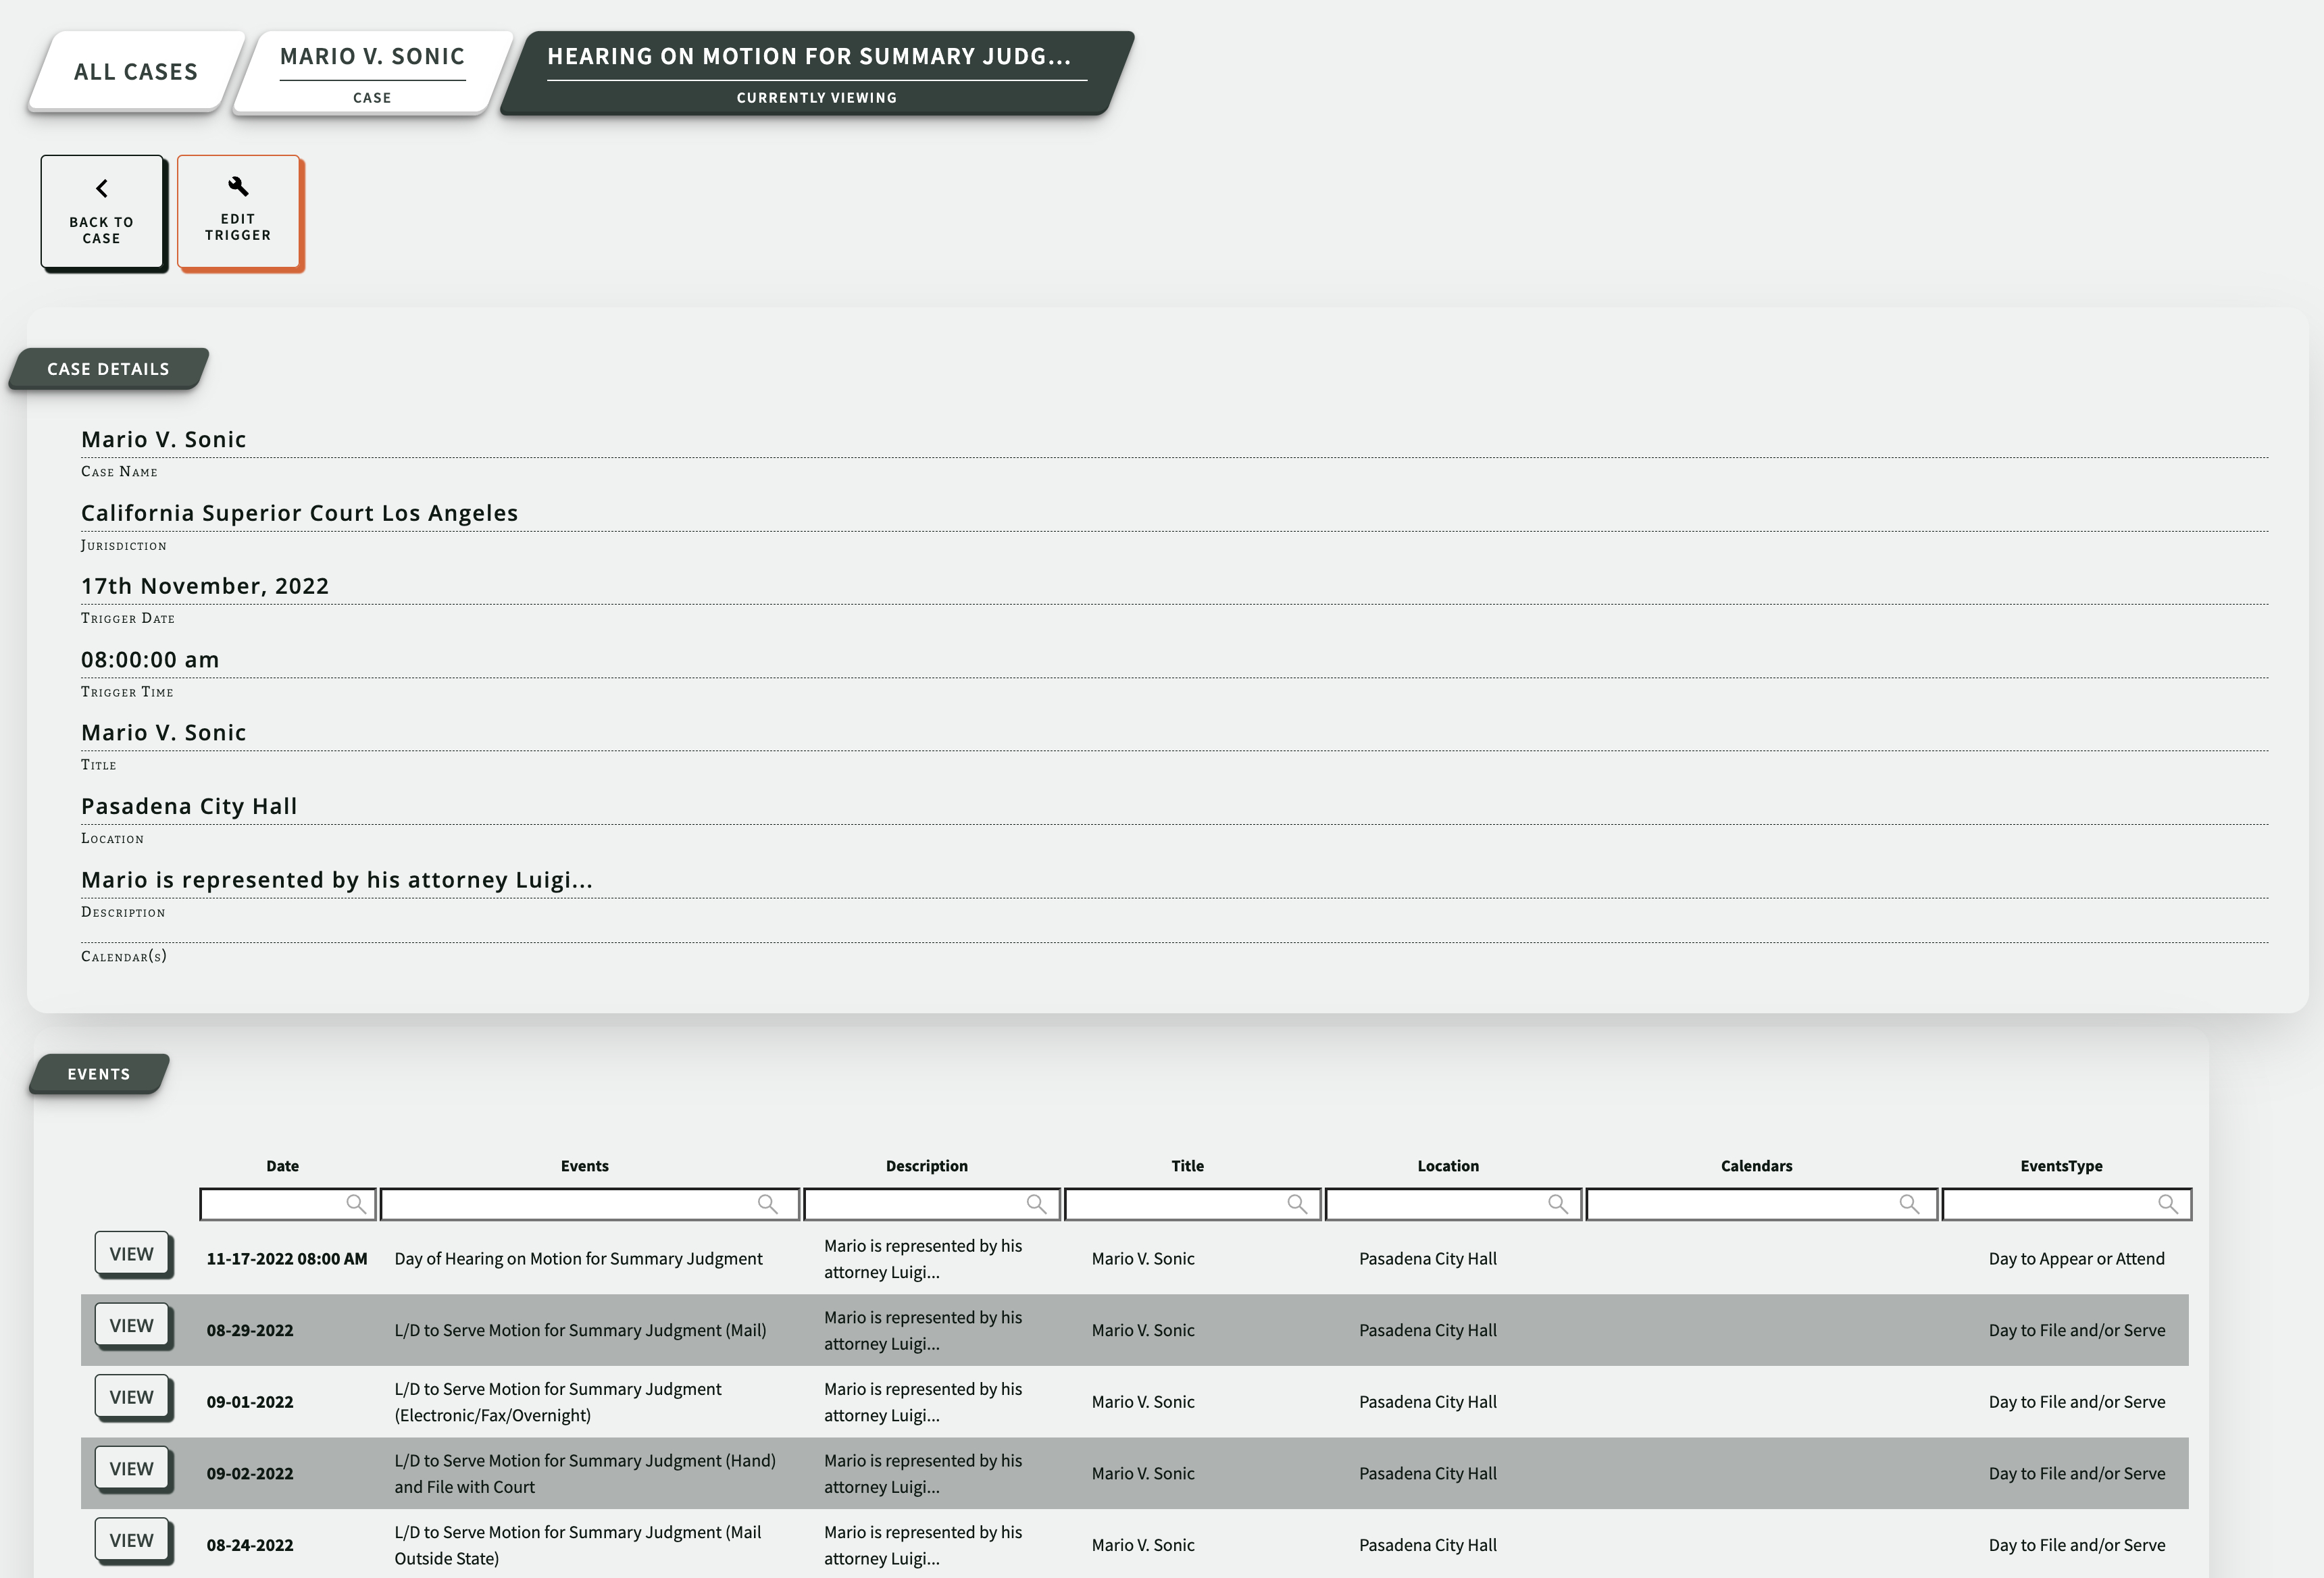
Task: Click VIEW on the 08-24-2022 event row
Action: pos(132,1540)
